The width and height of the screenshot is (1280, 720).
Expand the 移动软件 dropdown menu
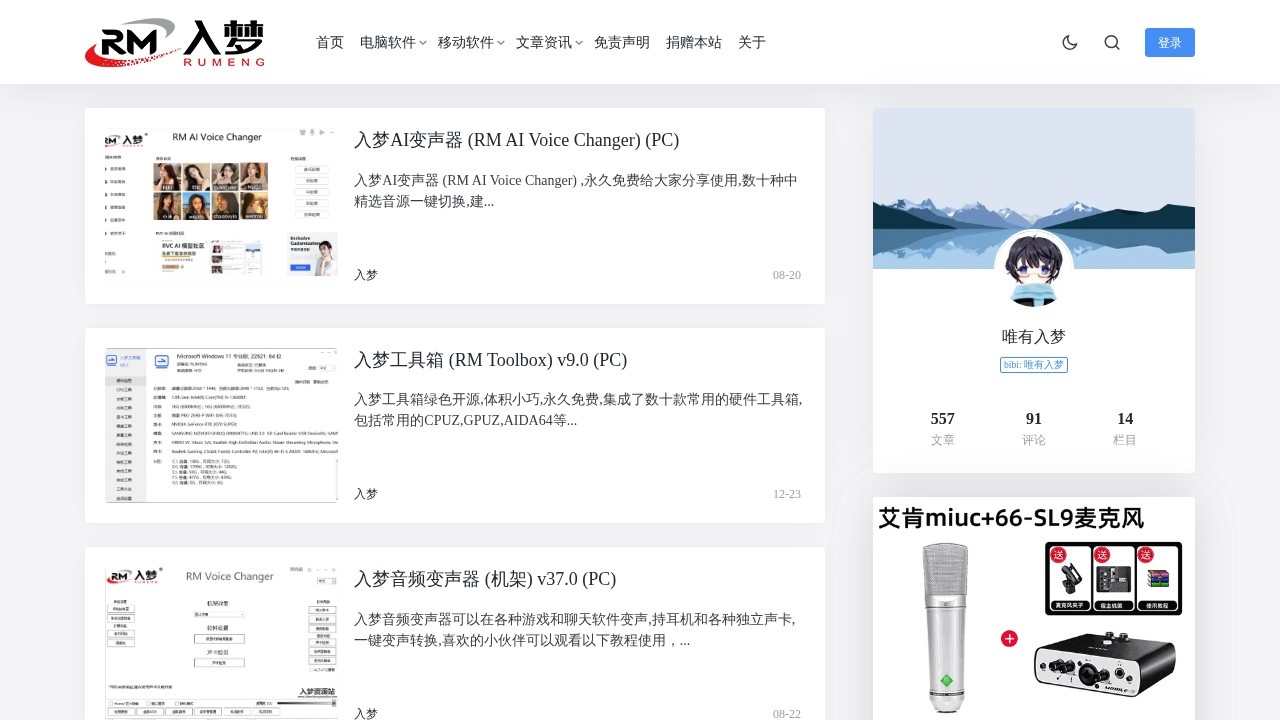click(465, 42)
